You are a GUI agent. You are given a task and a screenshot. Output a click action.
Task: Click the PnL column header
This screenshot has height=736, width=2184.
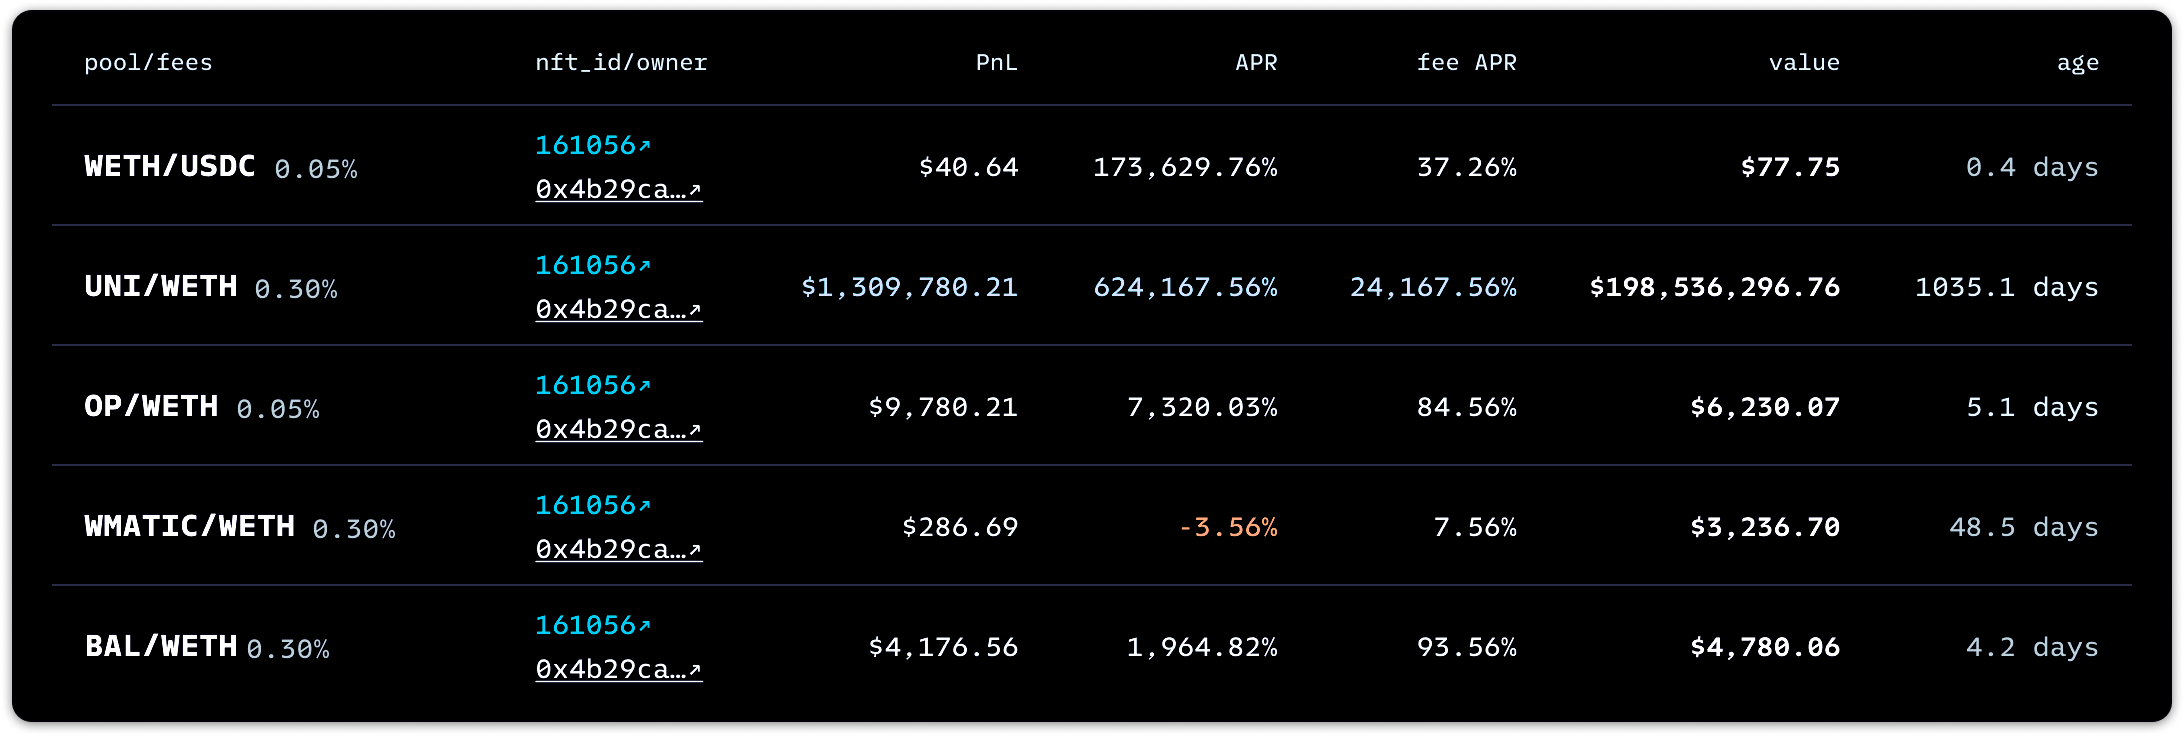pyautogui.click(x=996, y=63)
